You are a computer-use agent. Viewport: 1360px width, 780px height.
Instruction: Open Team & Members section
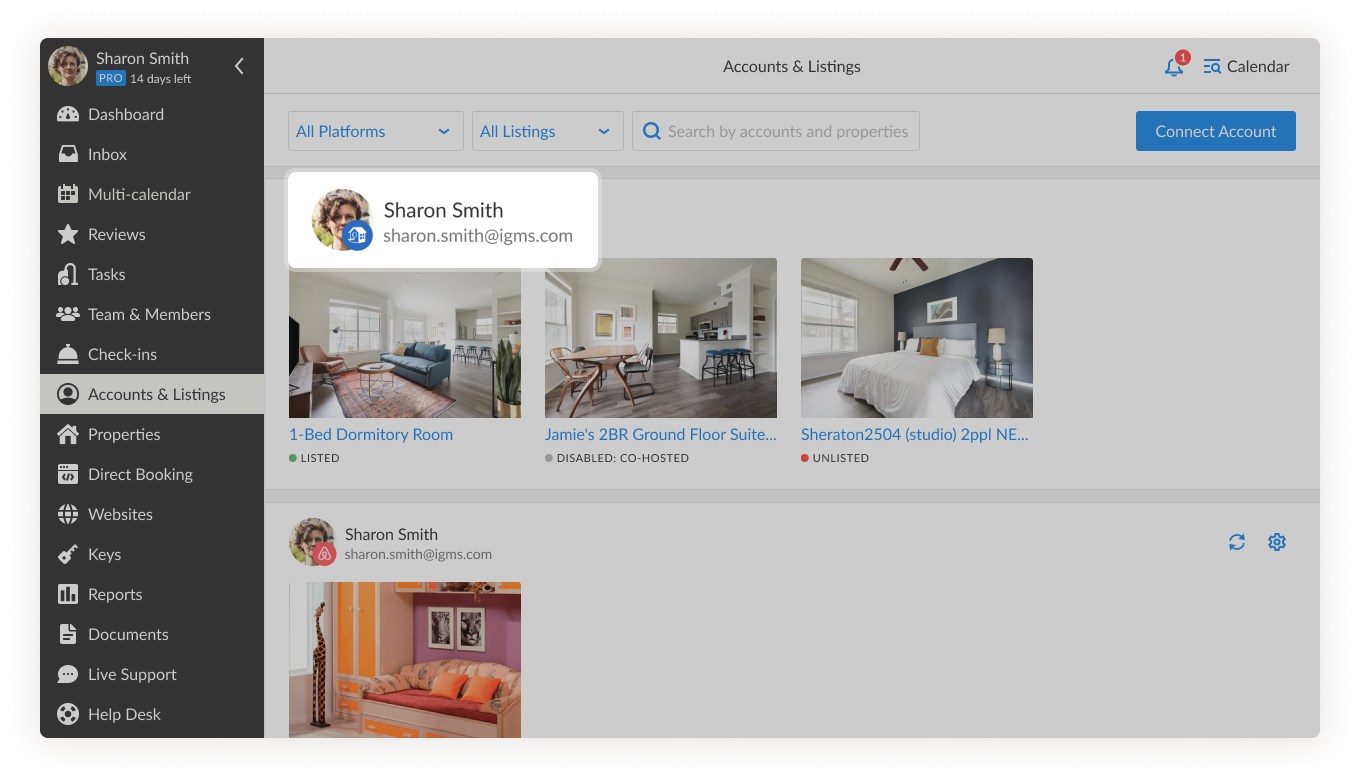tap(152, 314)
